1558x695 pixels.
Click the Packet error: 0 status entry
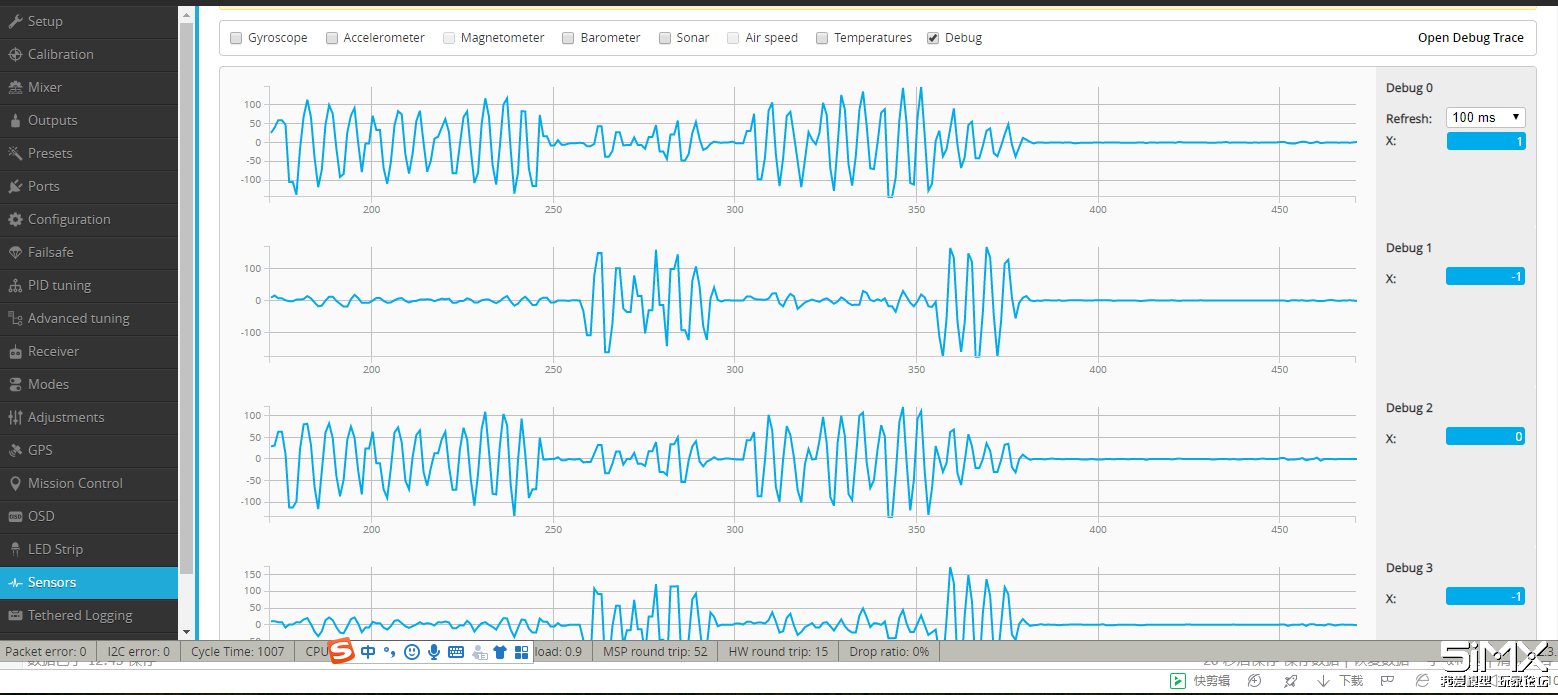46,651
